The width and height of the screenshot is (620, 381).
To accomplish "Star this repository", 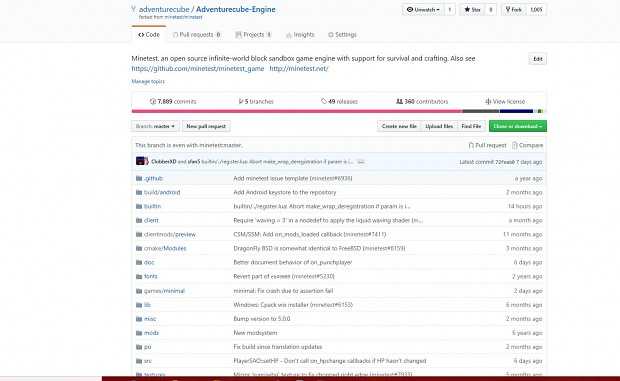I will pos(472,9).
